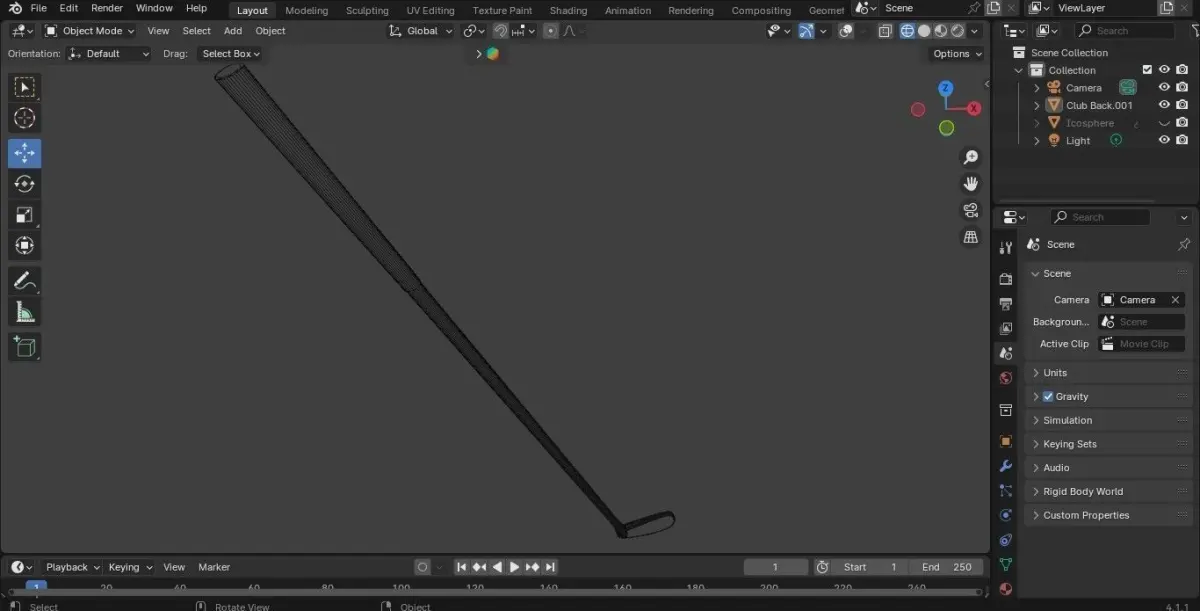Screen dimensions: 1200x611
Task: Open the Collection properties tab
Action: 1006,410
